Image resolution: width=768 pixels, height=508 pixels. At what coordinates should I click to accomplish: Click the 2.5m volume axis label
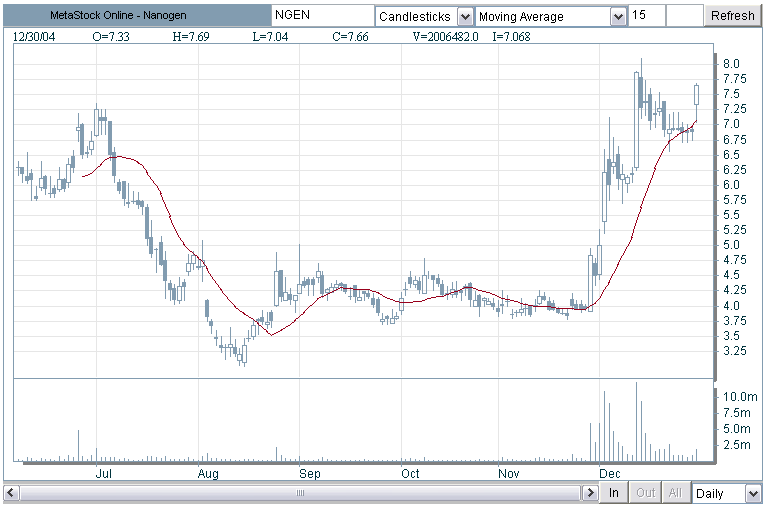tap(737, 445)
